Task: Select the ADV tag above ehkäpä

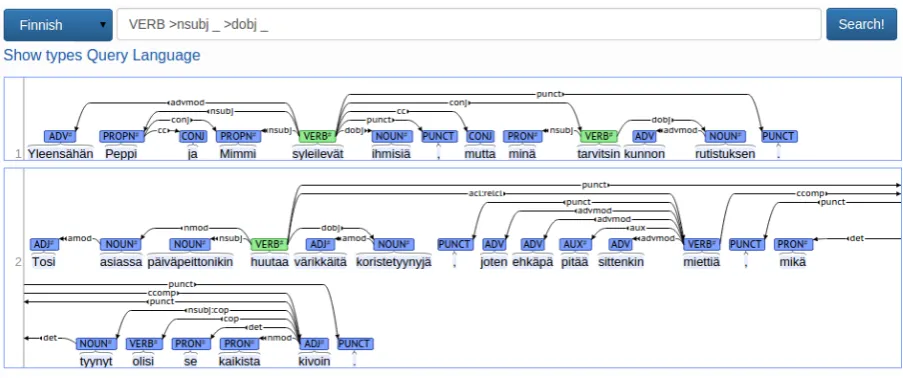Action: tap(533, 244)
